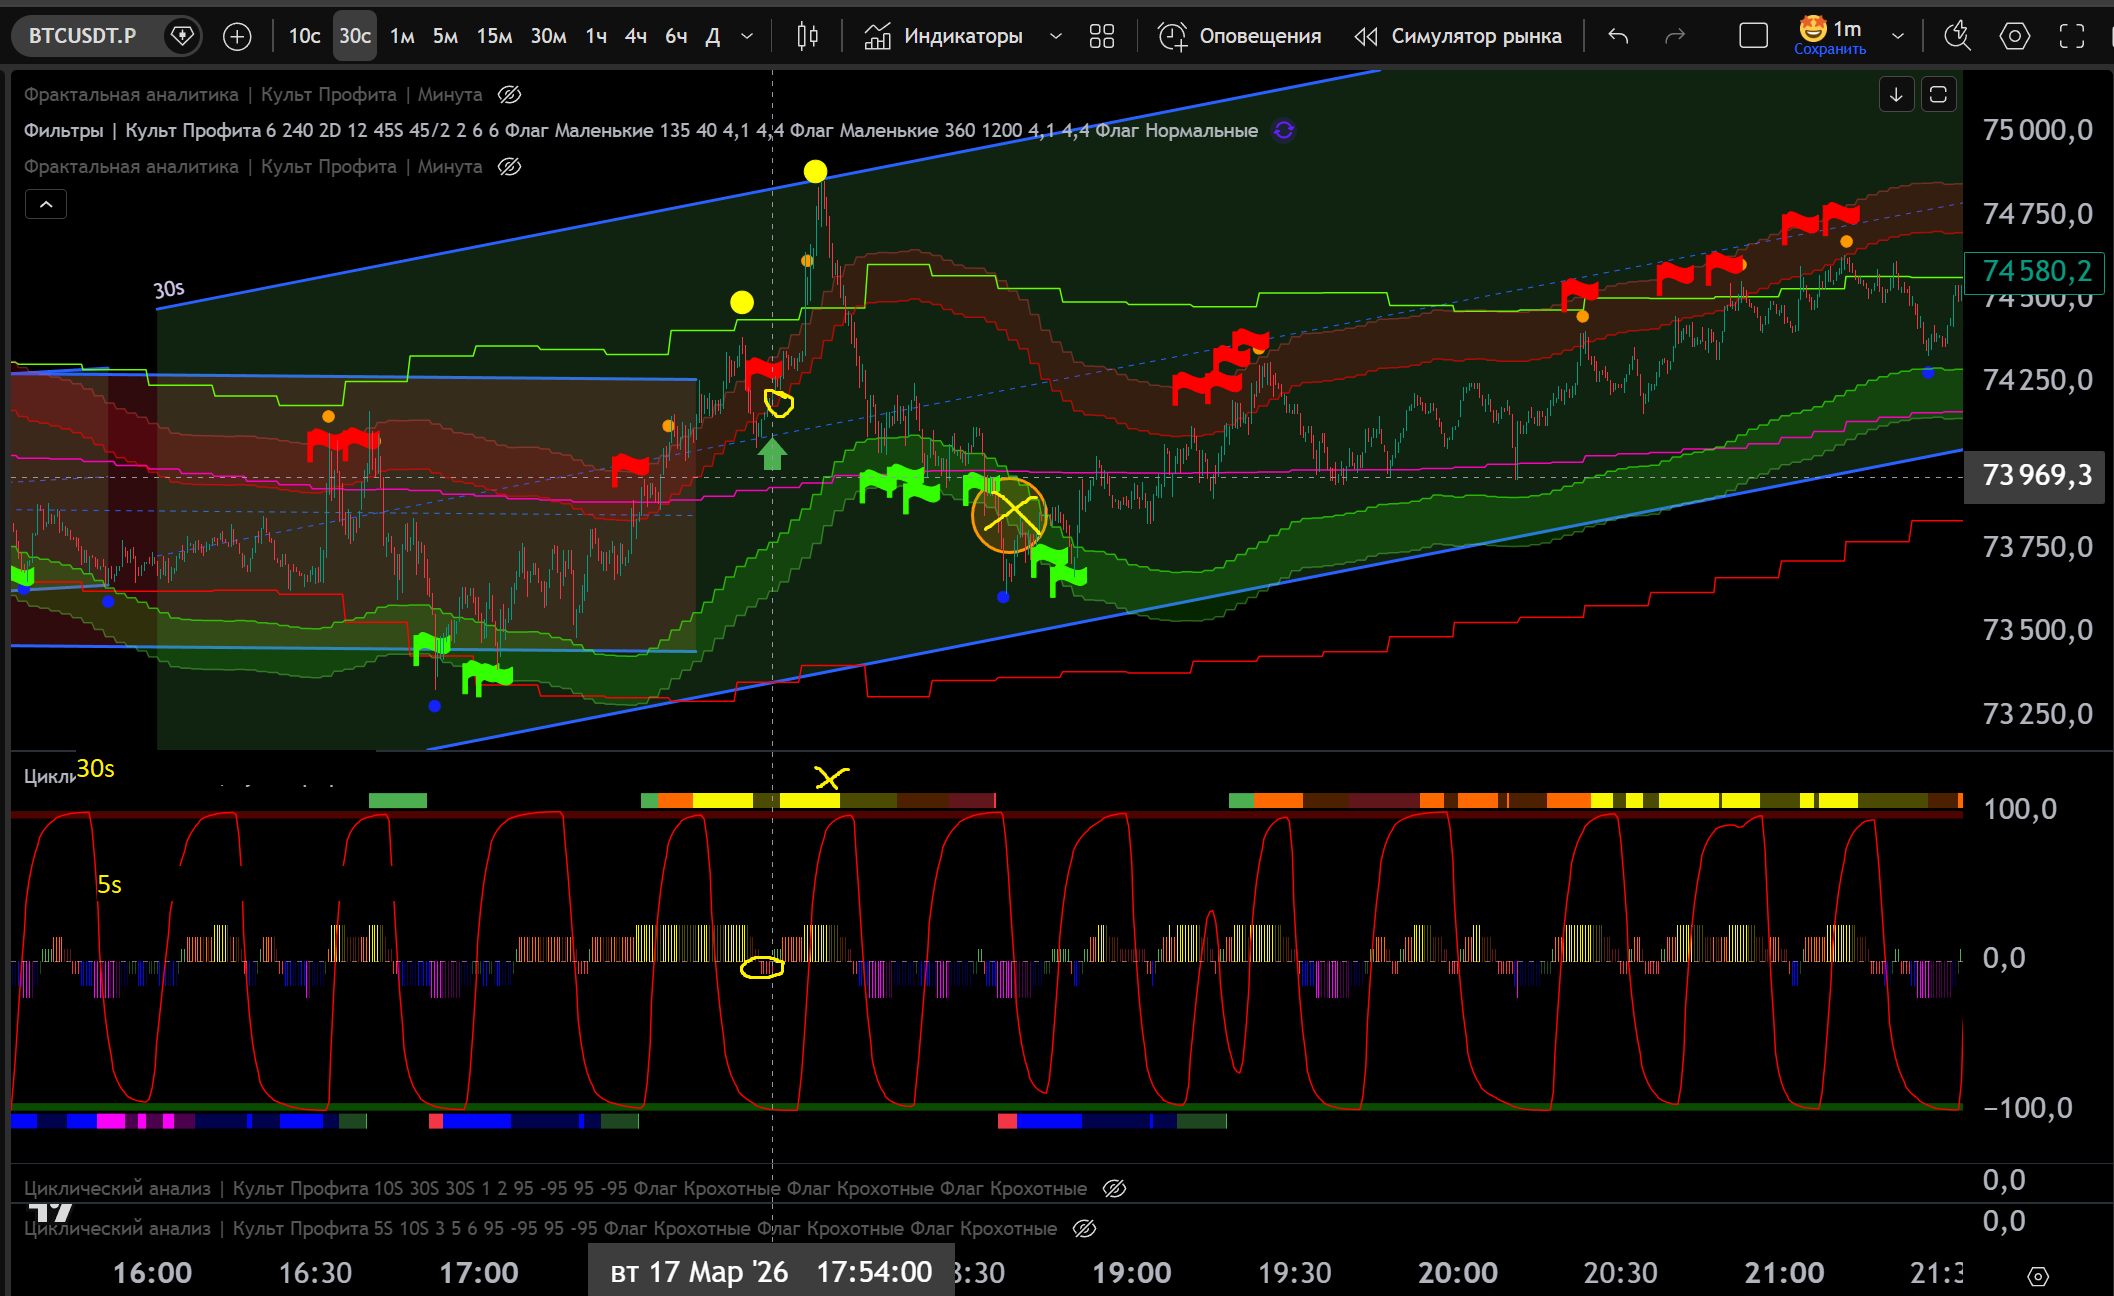The width and height of the screenshot is (2114, 1296).
Task: Collapse the indicator legend chevron
Action: [x=46, y=205]
